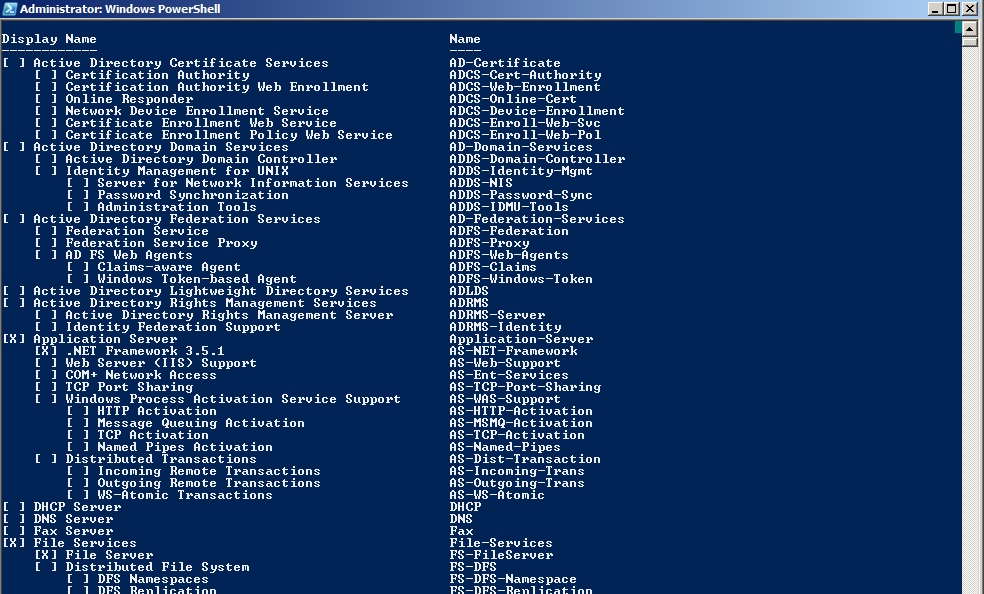Click the 'AS-Dist-Transaction' name value
The width and height of the screenshot is (984, 594).
click(525, 459)
